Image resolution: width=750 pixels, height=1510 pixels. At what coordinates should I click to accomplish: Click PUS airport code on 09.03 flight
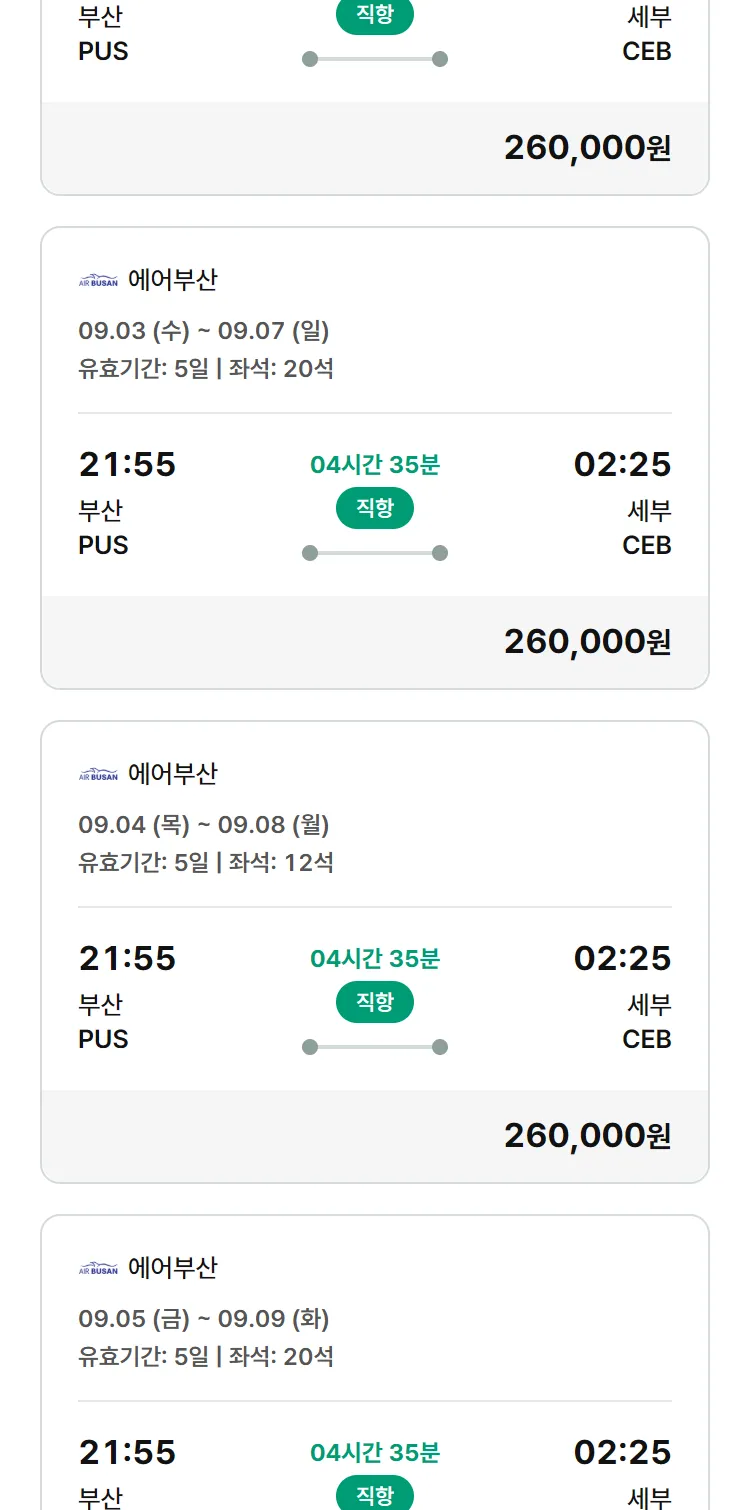[x=104, y=546]
